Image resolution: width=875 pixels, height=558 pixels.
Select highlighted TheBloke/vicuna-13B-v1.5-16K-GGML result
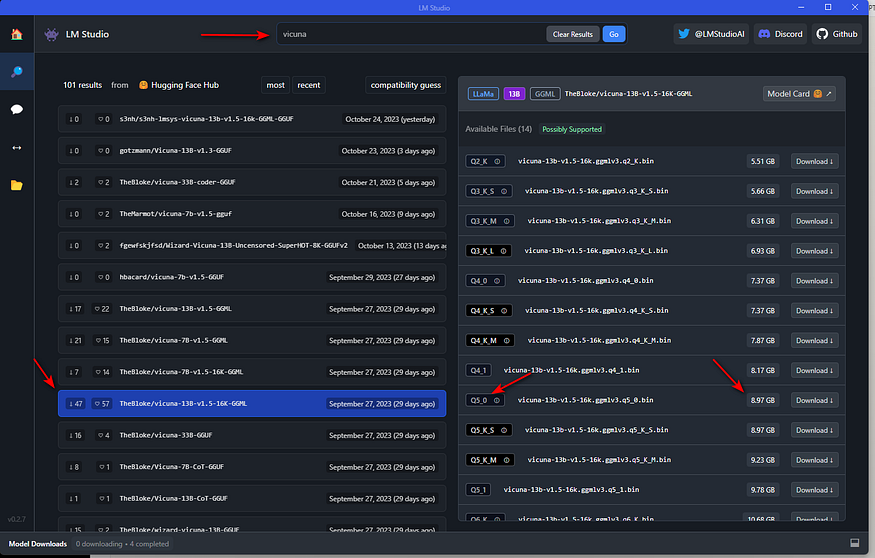[x=252, y=403]
